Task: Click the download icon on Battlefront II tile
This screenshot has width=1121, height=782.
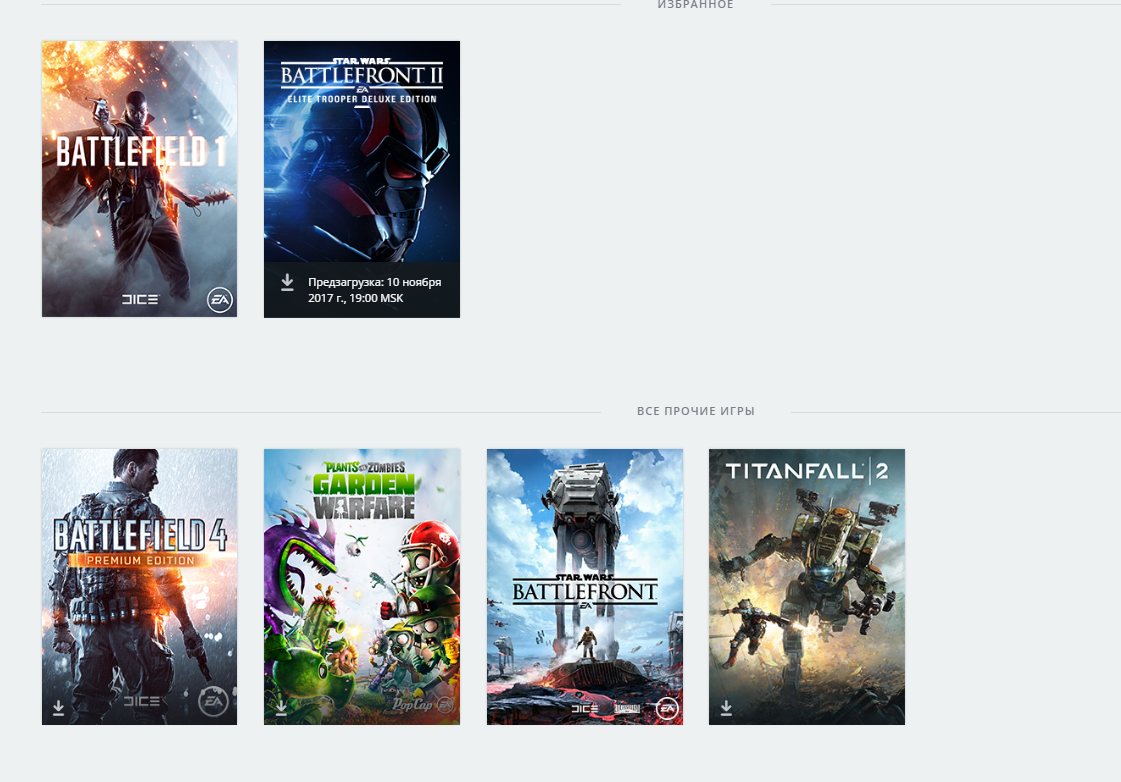Action: point(287,282)
